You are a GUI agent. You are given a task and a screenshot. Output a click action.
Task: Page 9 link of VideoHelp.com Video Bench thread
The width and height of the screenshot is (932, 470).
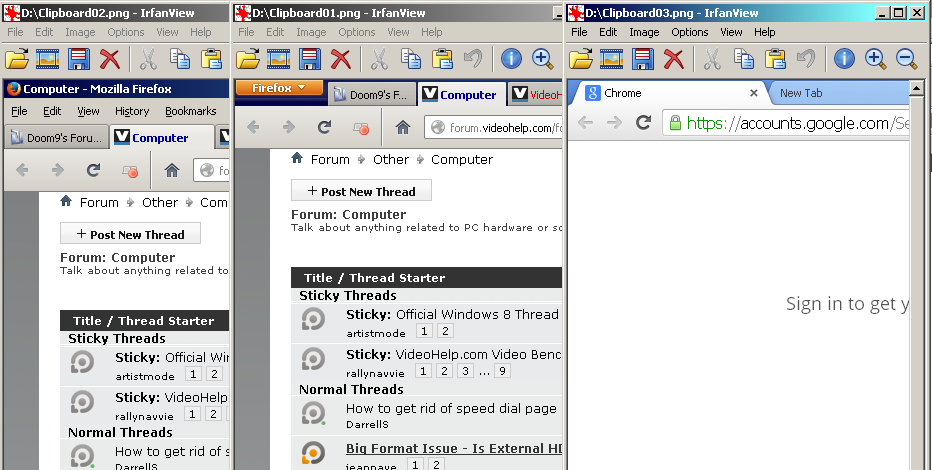(x=503, y=371)
